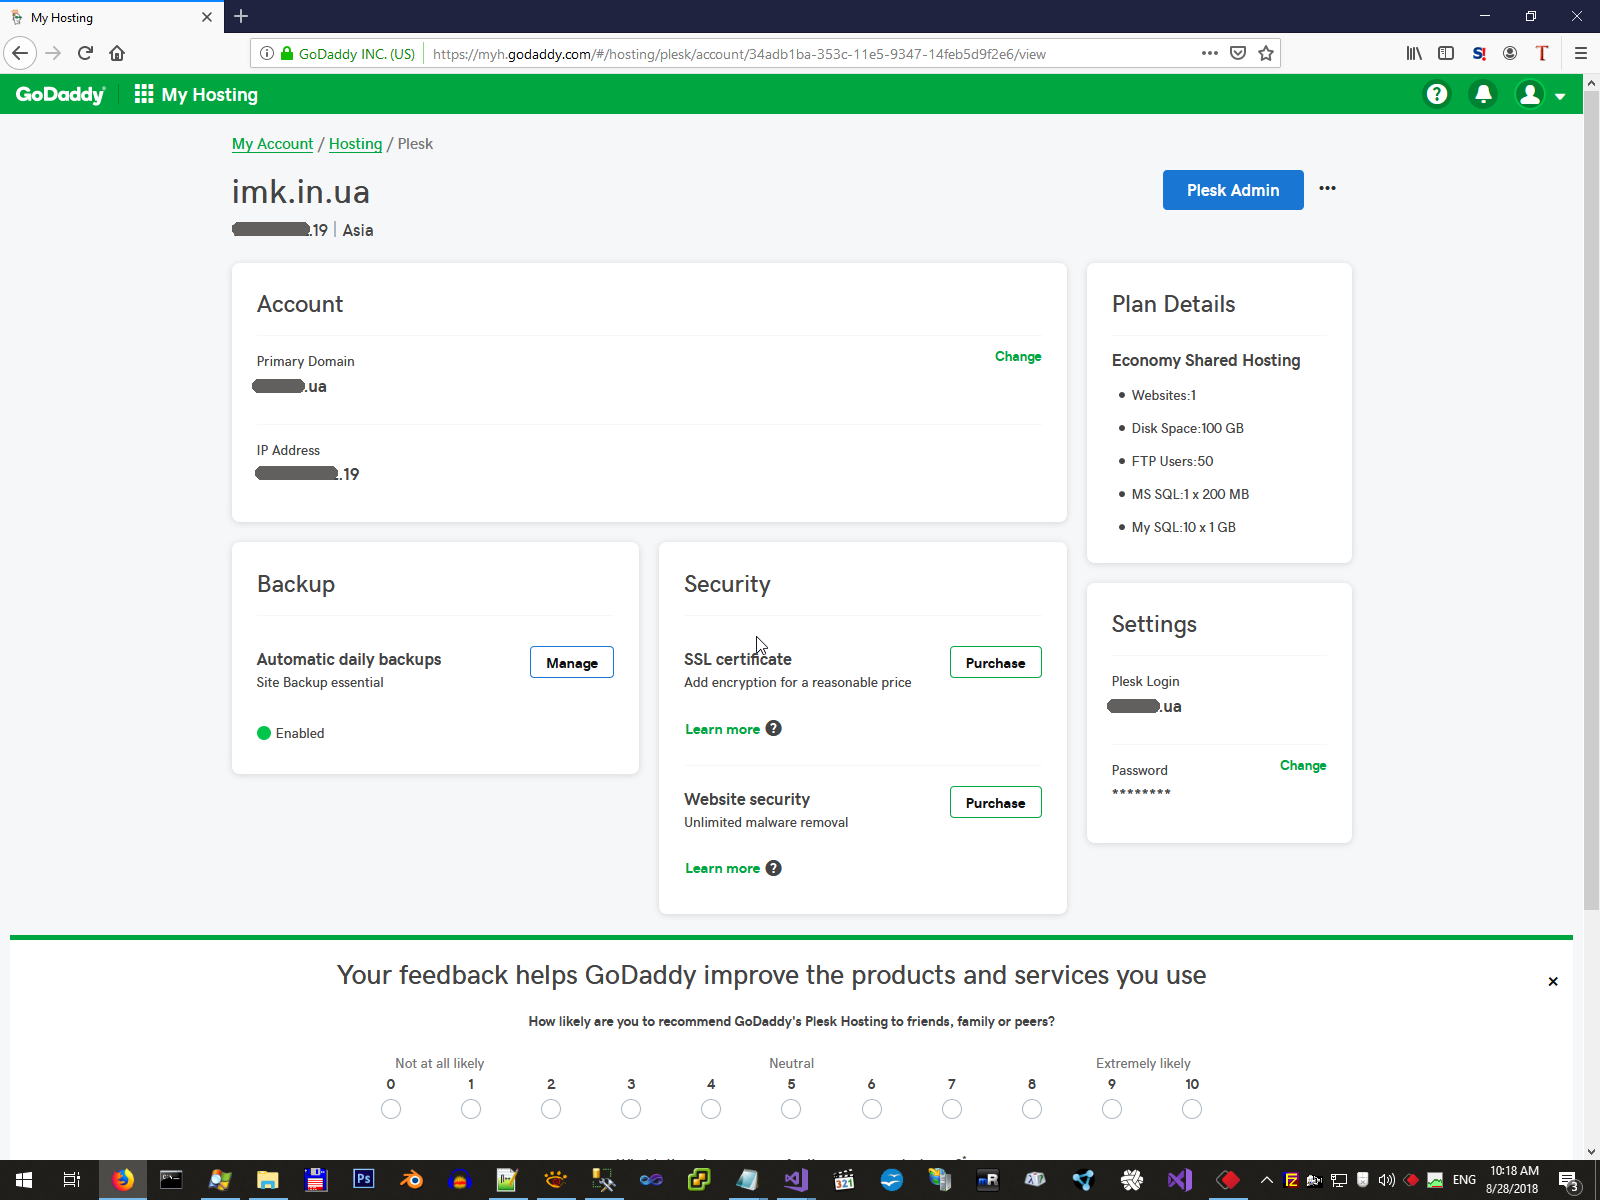The height and width of the screenshot is (1200, 1600).
Task: Go to My Account breadcrumb
Action: pos(272,144)
